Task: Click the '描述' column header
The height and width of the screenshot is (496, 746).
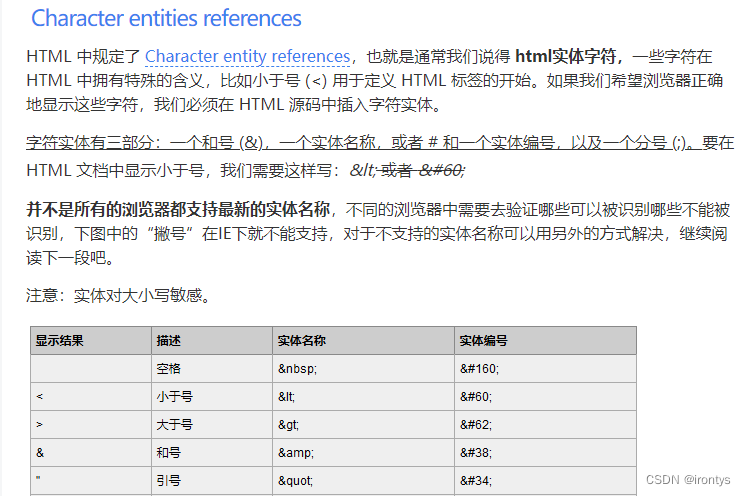Action: pos(212,340)
